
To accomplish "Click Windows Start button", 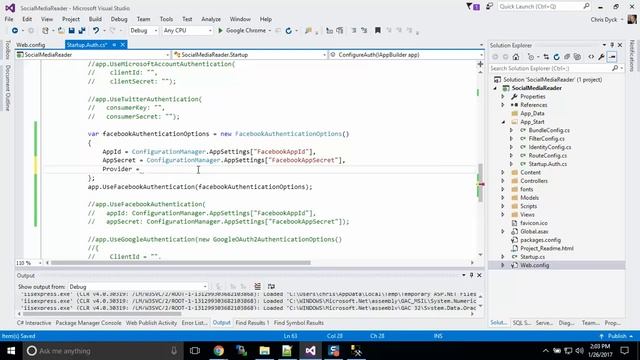I will tap(11, 351).
